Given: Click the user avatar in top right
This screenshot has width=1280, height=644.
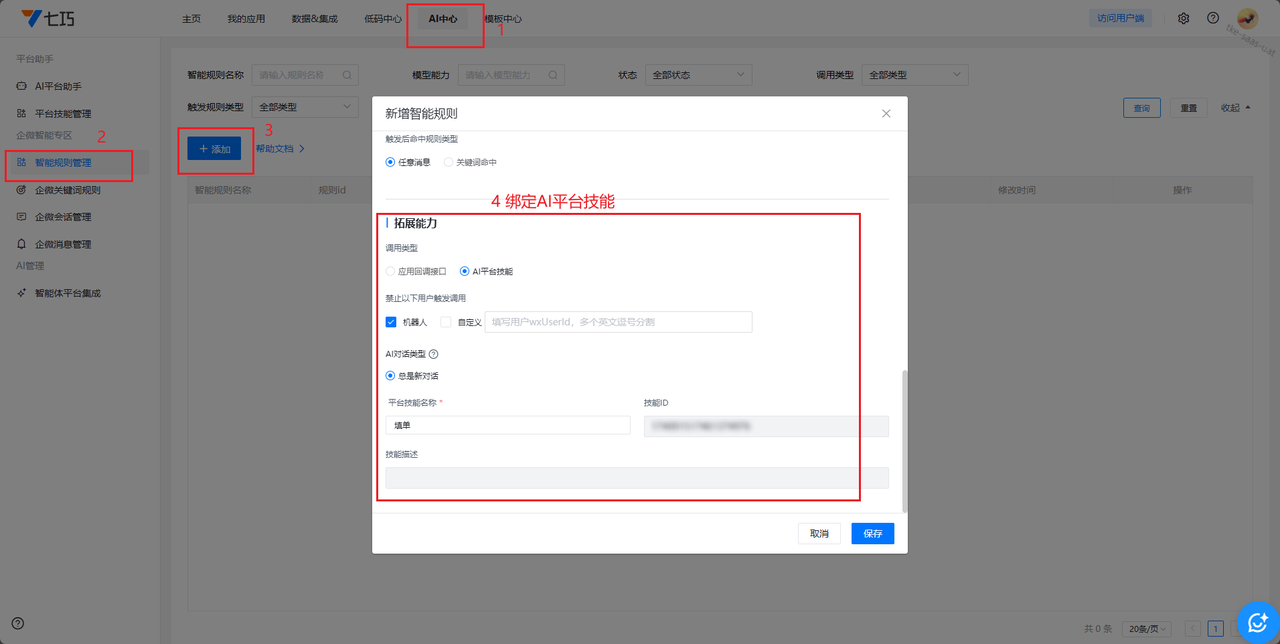Looking at the screenshot, I should click(x=1247, y=19).
